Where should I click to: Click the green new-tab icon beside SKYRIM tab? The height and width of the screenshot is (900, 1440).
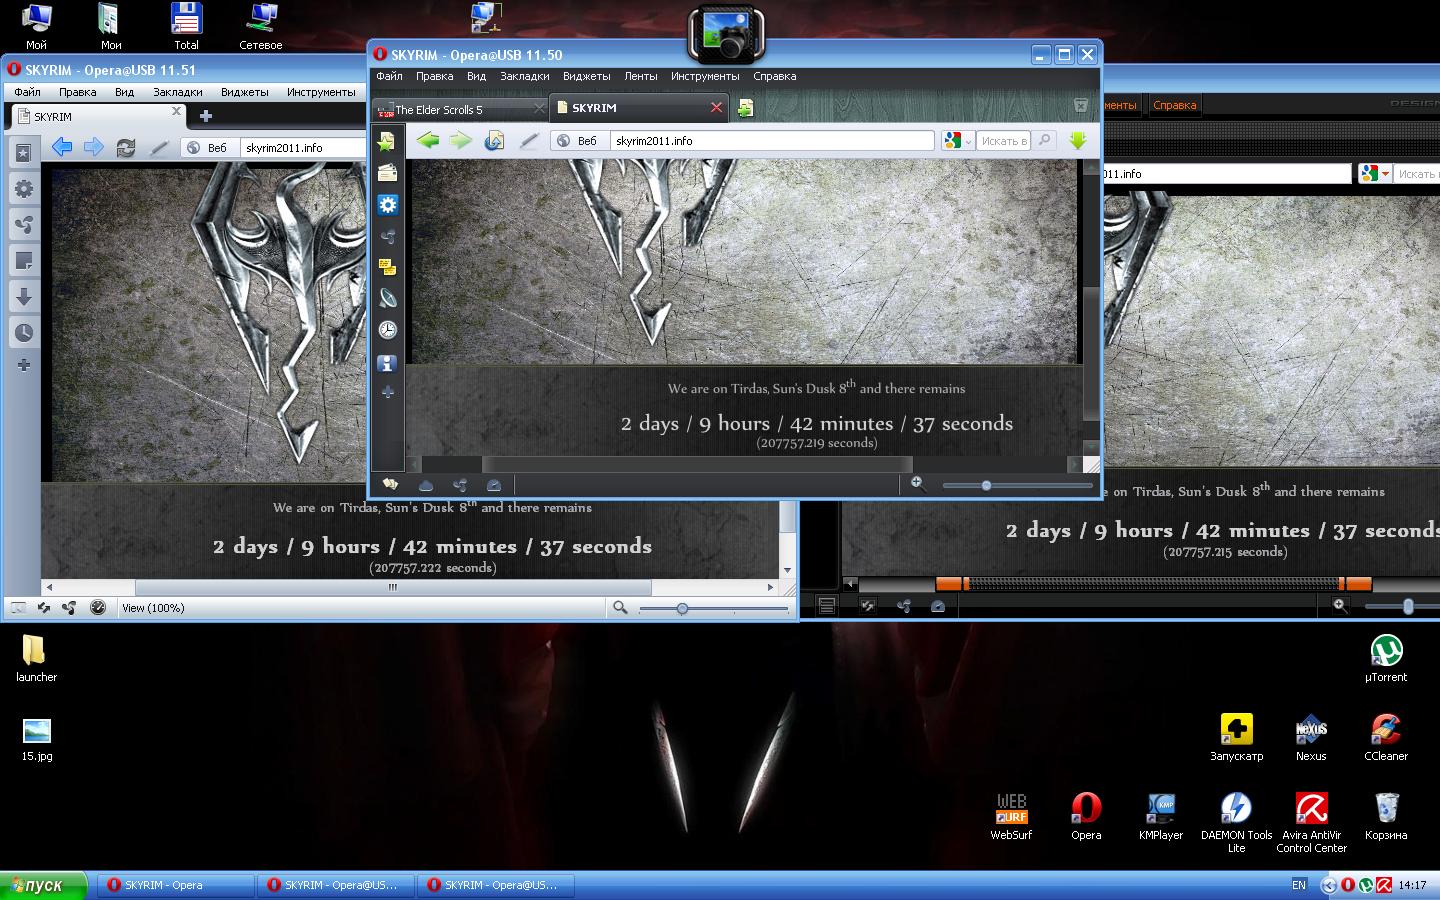click(x=745, y=108)
